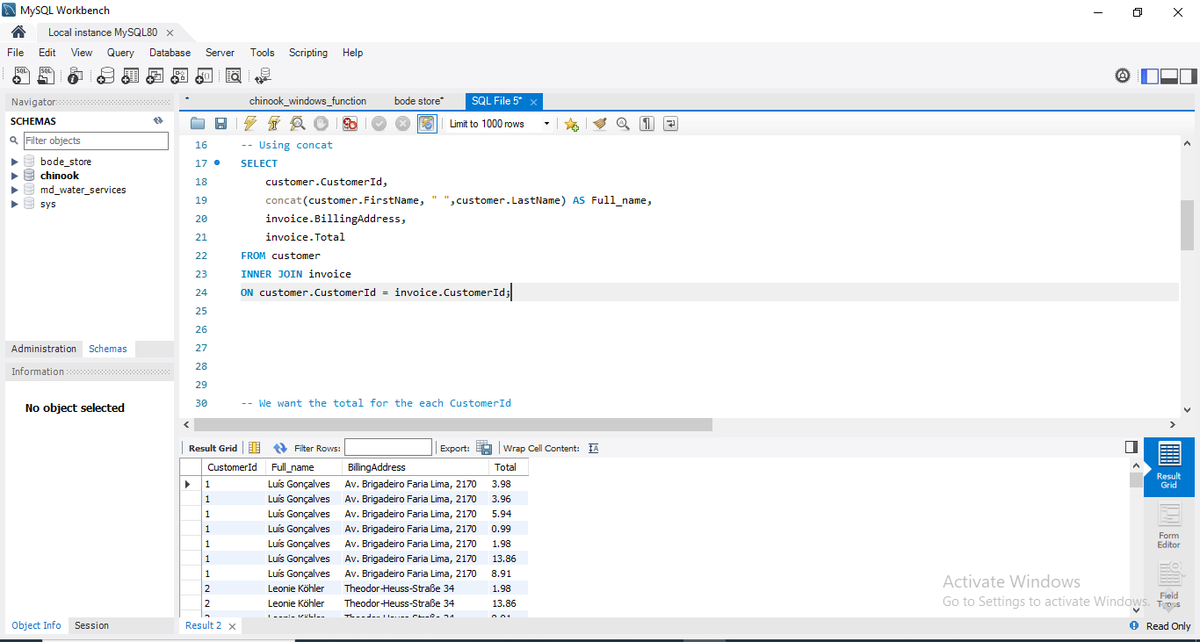The image size is (1200, 642).
Task: Expand bode_store schema
Action: 14,161
